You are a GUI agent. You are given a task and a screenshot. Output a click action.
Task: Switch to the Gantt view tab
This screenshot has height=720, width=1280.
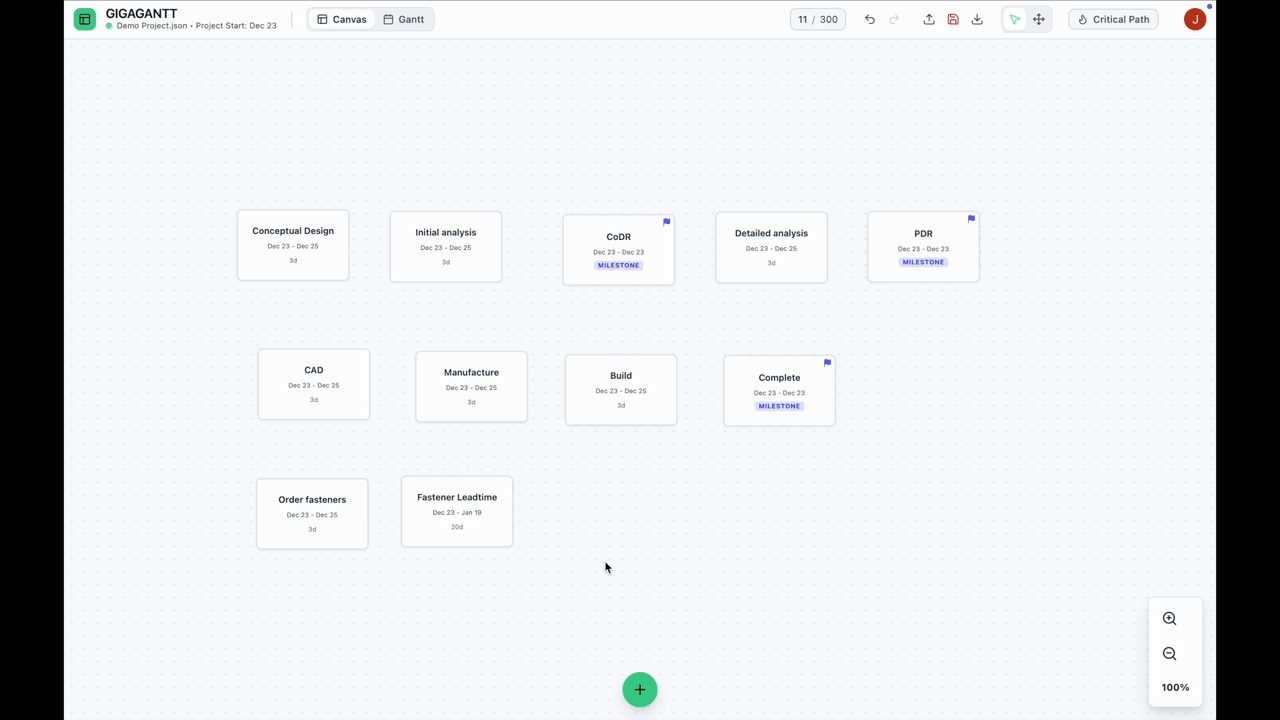[404, 19]
